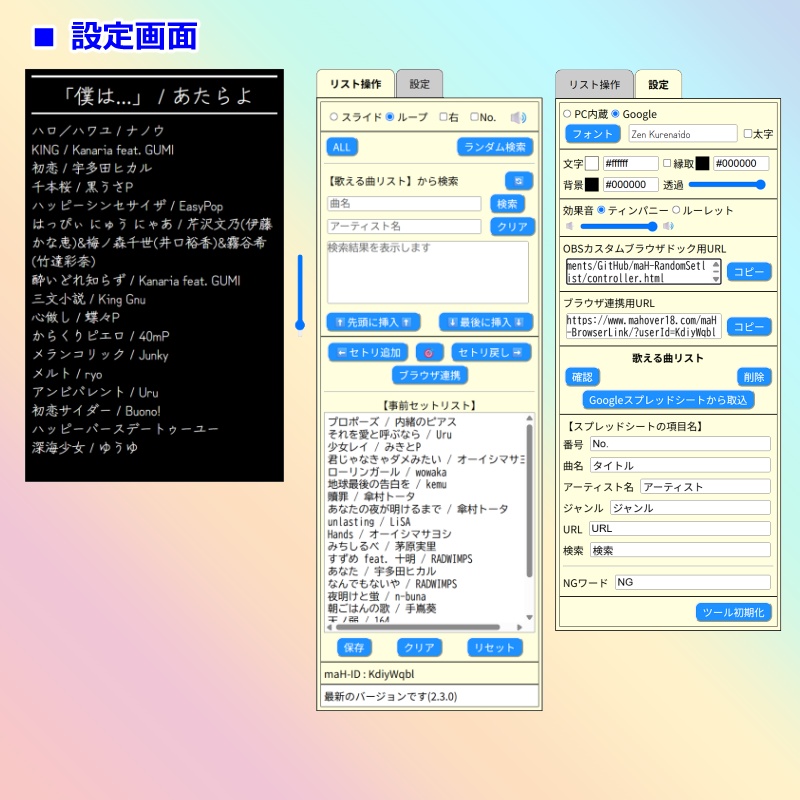
Task: Focus the アーティスト名 search field
Action: point(404,226)
